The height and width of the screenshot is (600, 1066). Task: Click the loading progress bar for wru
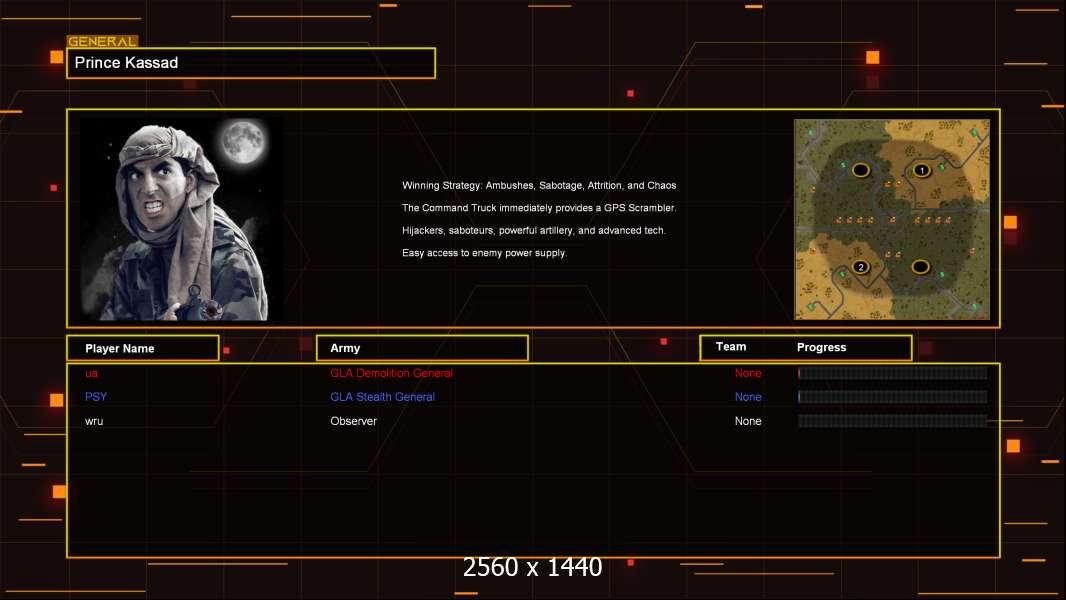point(893,421)
